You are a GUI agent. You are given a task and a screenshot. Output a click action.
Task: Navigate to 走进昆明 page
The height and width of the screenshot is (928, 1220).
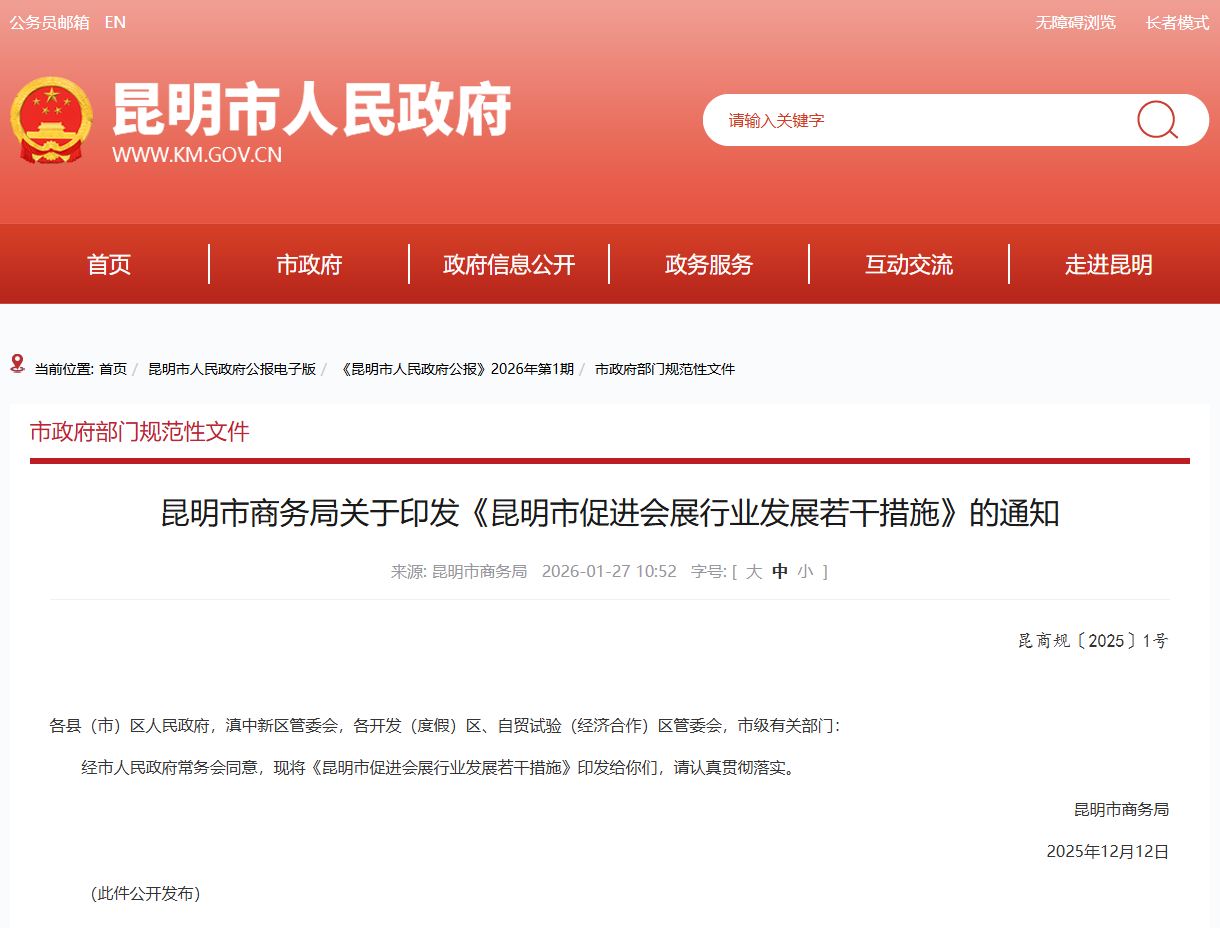click(1109, 265)
